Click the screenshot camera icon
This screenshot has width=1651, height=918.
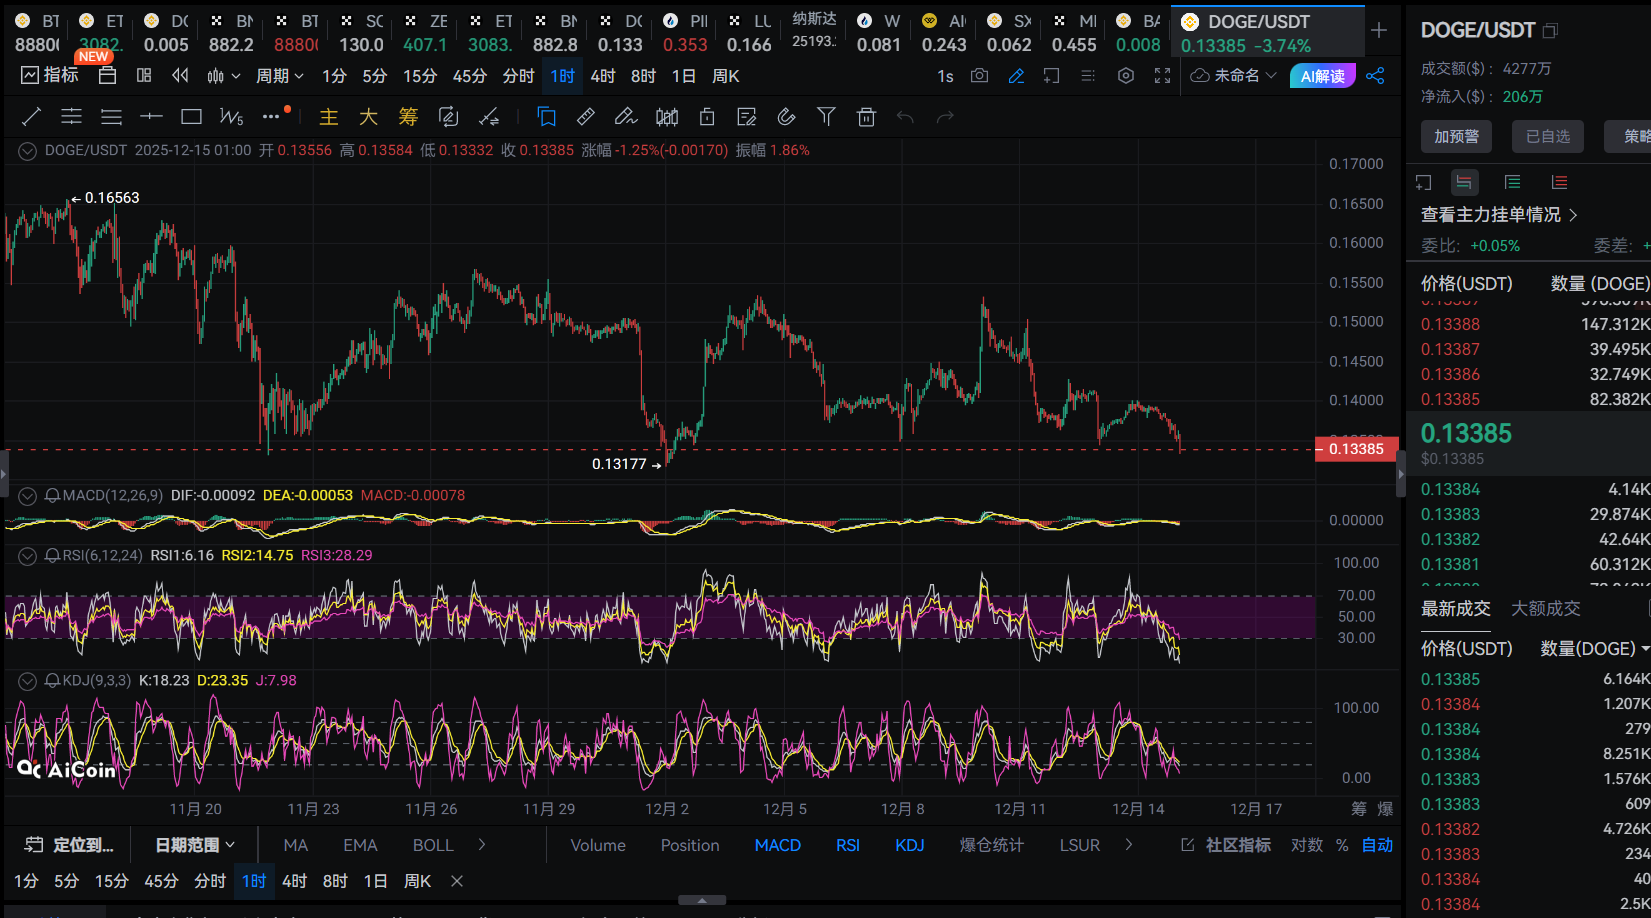[979, 76]
